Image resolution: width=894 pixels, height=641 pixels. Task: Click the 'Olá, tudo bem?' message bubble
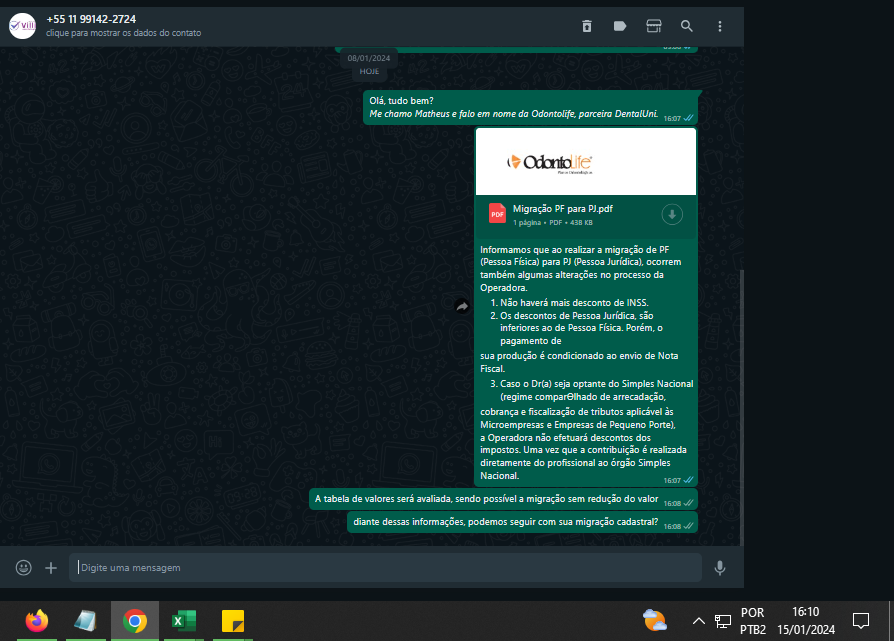(531, 107)
